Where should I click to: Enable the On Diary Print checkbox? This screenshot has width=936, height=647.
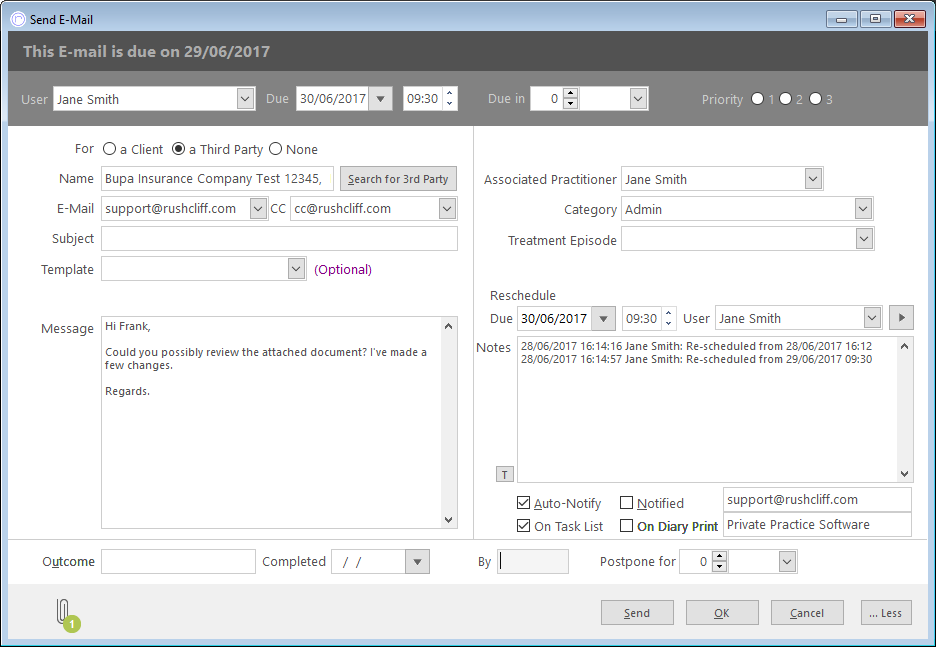[x=626, y=526]
